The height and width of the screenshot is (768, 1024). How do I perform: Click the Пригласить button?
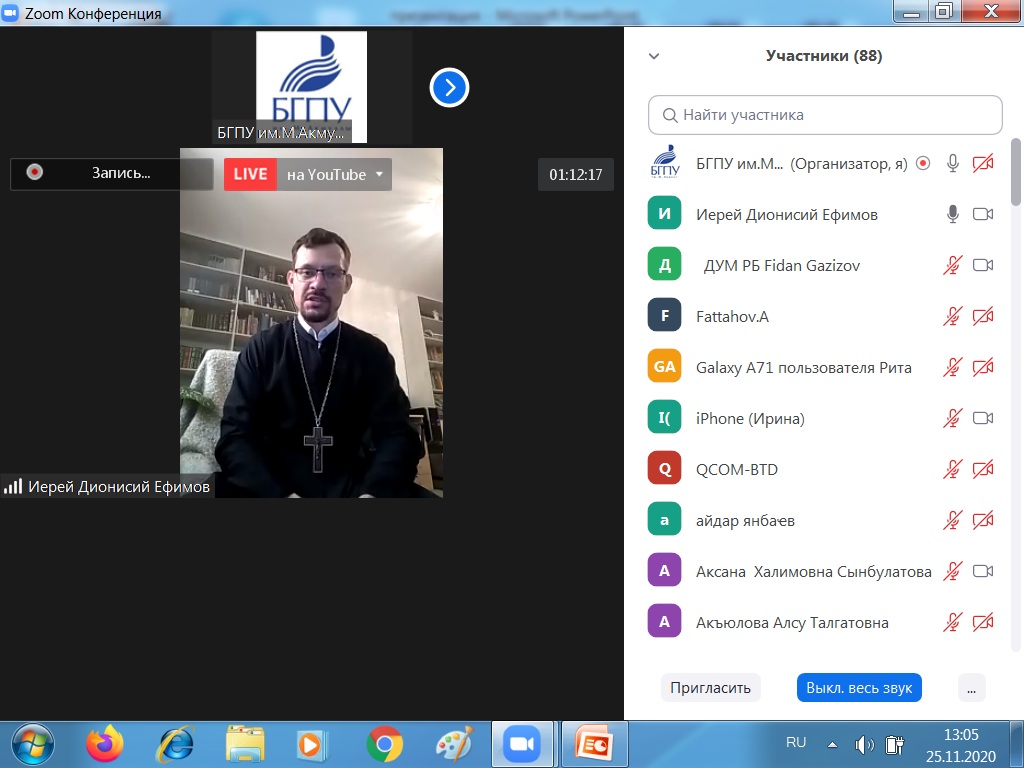(x=710, y=688)
